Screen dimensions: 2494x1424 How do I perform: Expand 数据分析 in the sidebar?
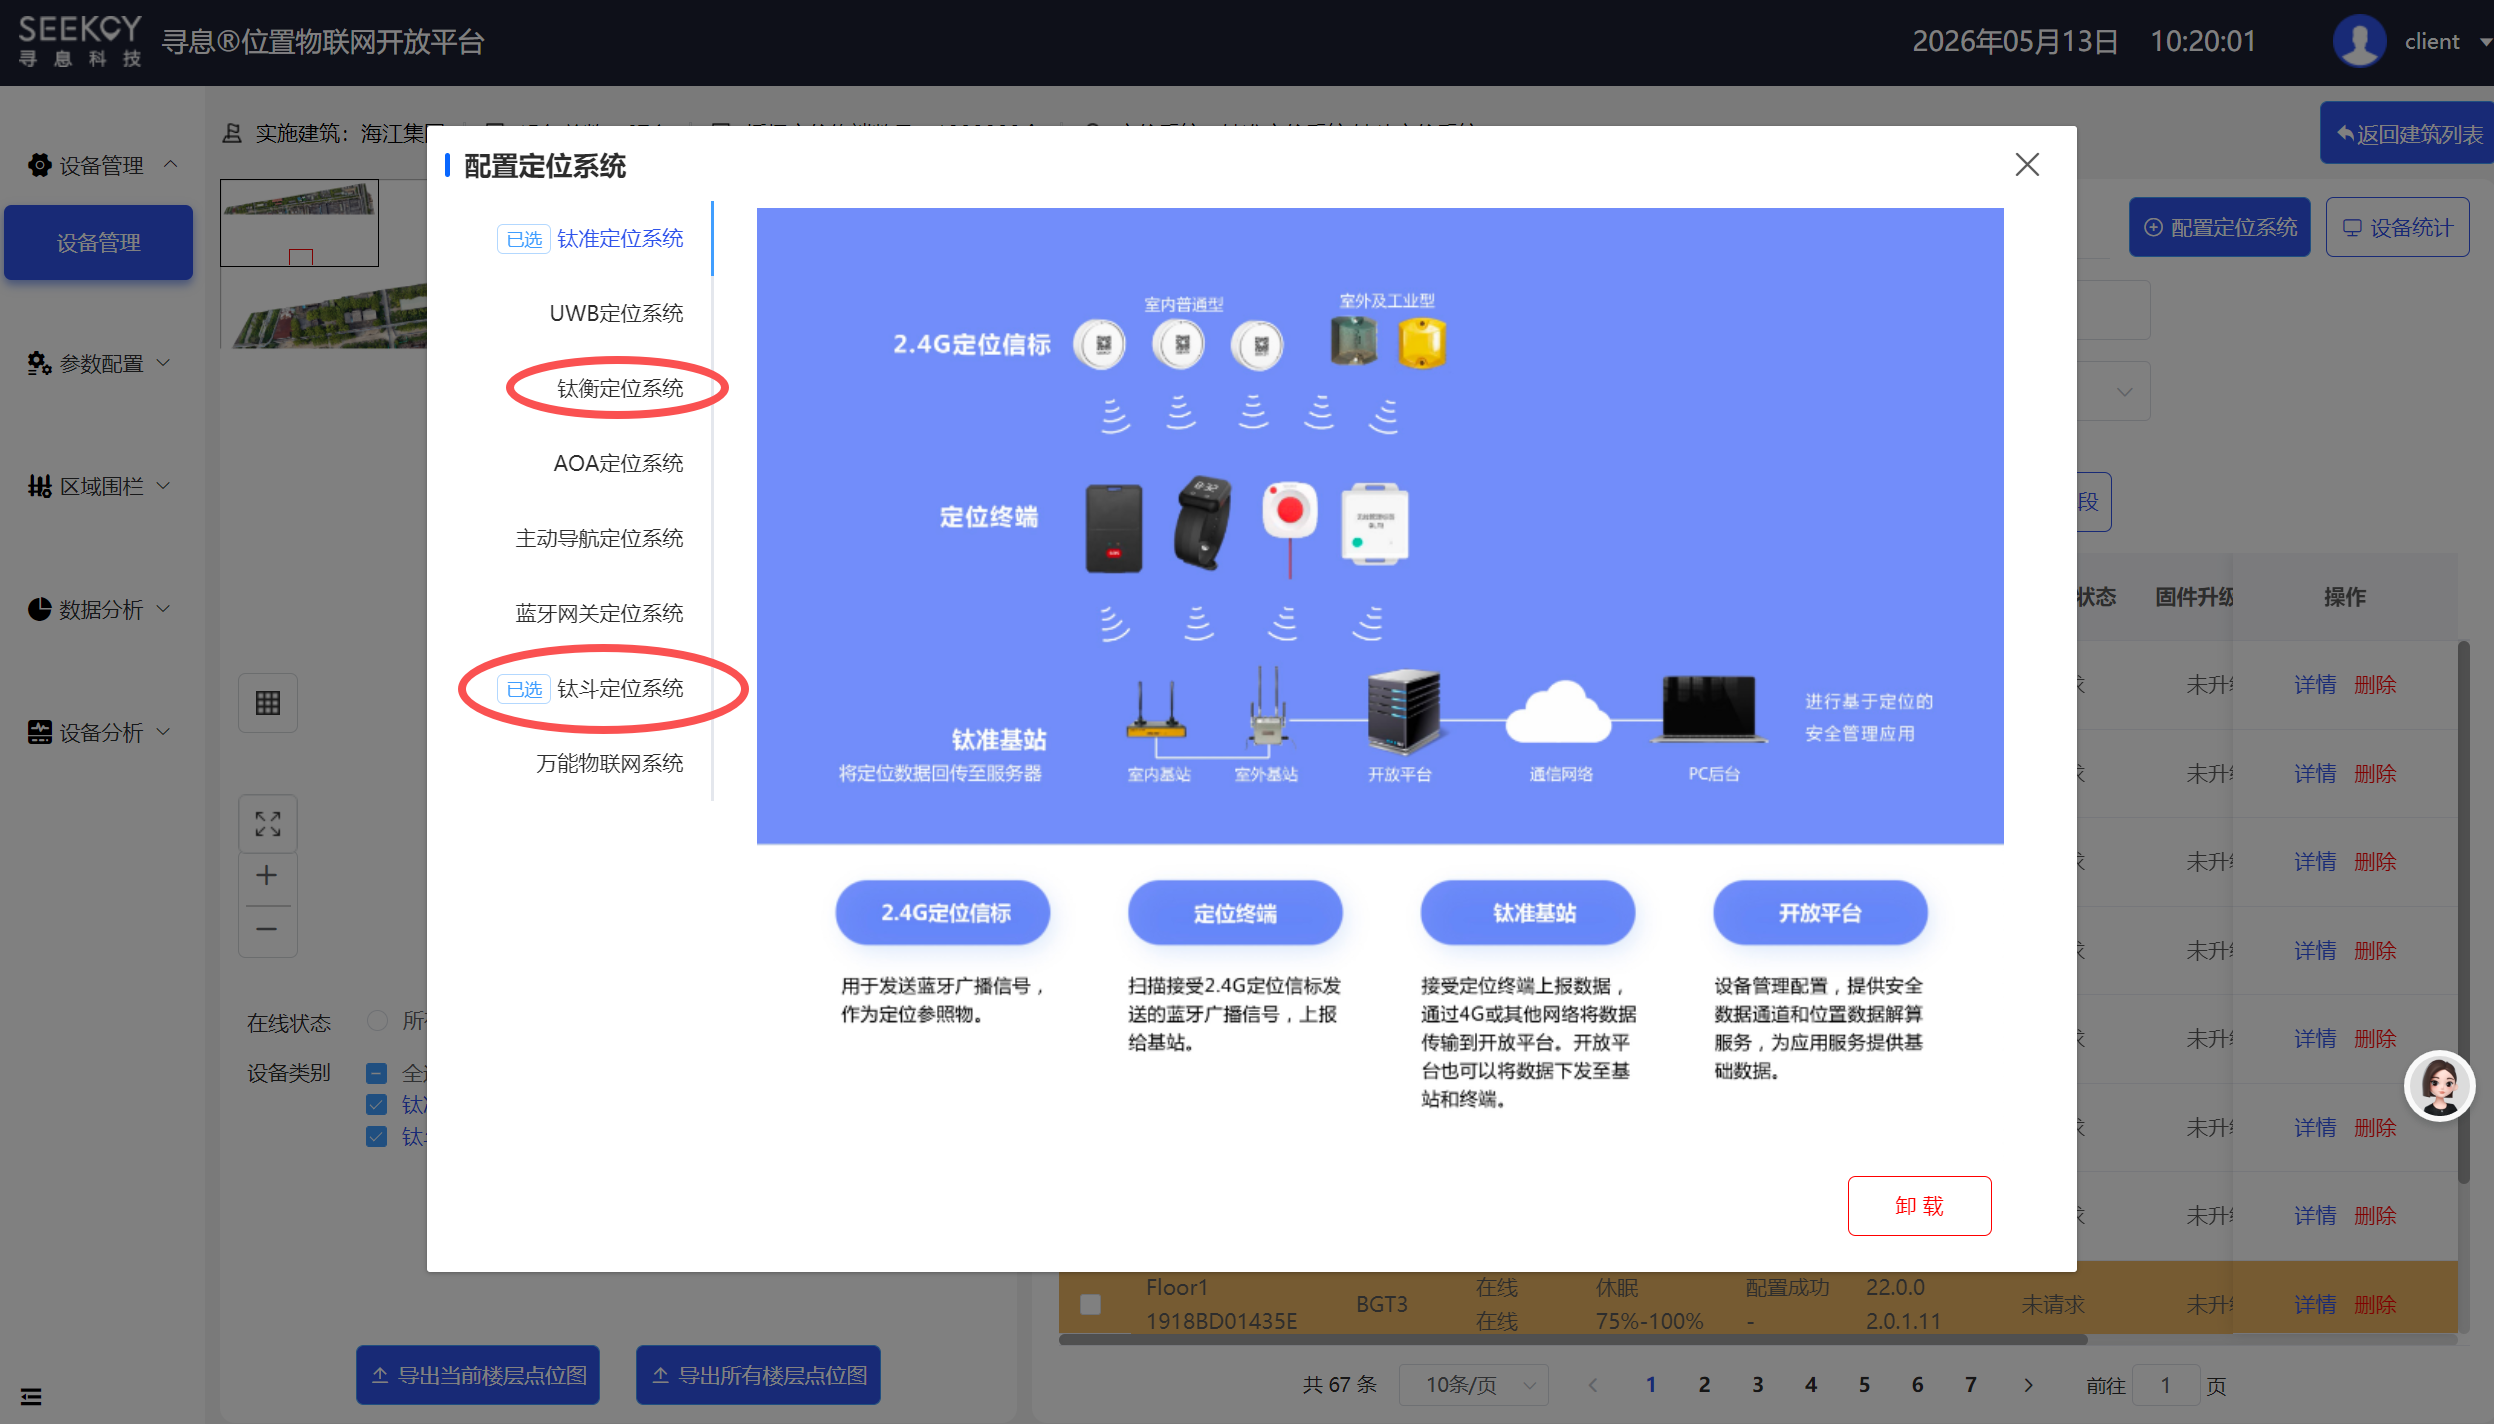(102, 610)
